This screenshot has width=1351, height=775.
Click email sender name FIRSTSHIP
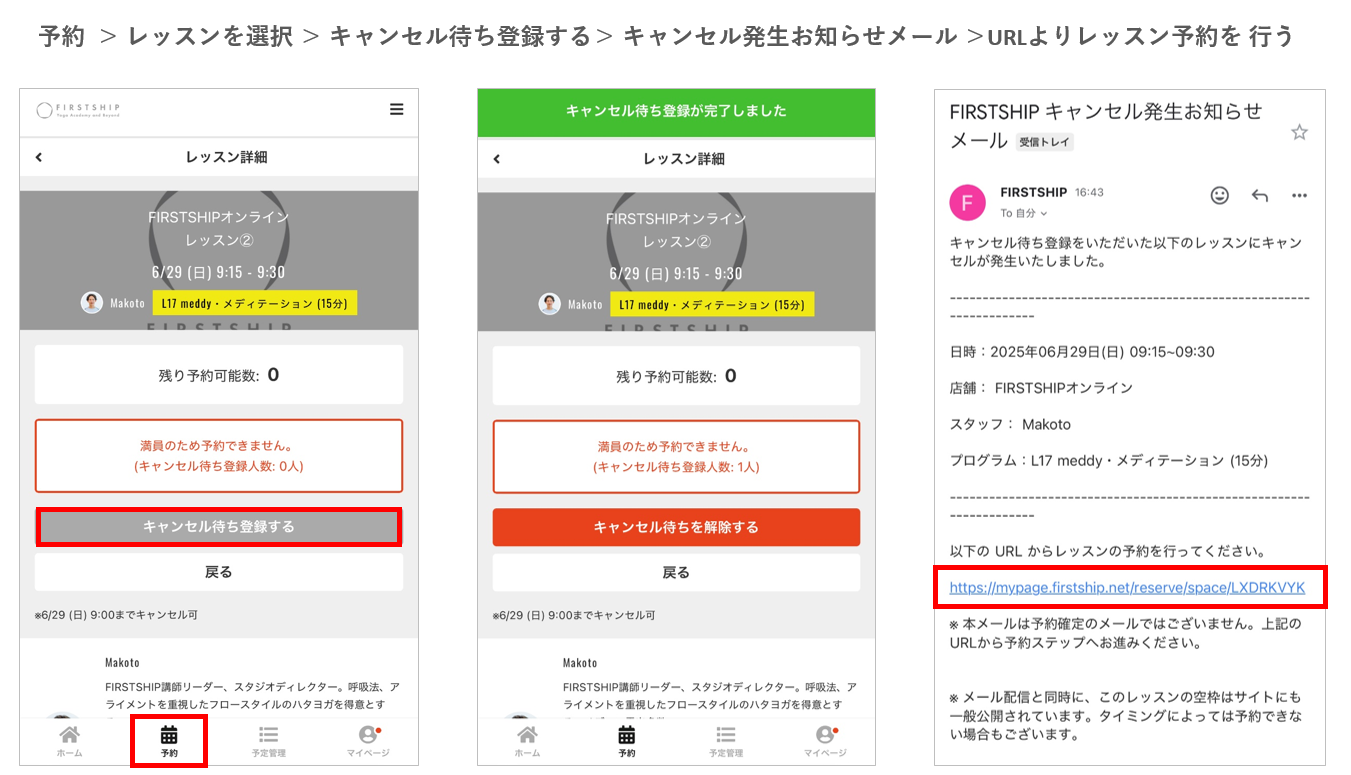pyautogui.click(x=1034, y=192)
